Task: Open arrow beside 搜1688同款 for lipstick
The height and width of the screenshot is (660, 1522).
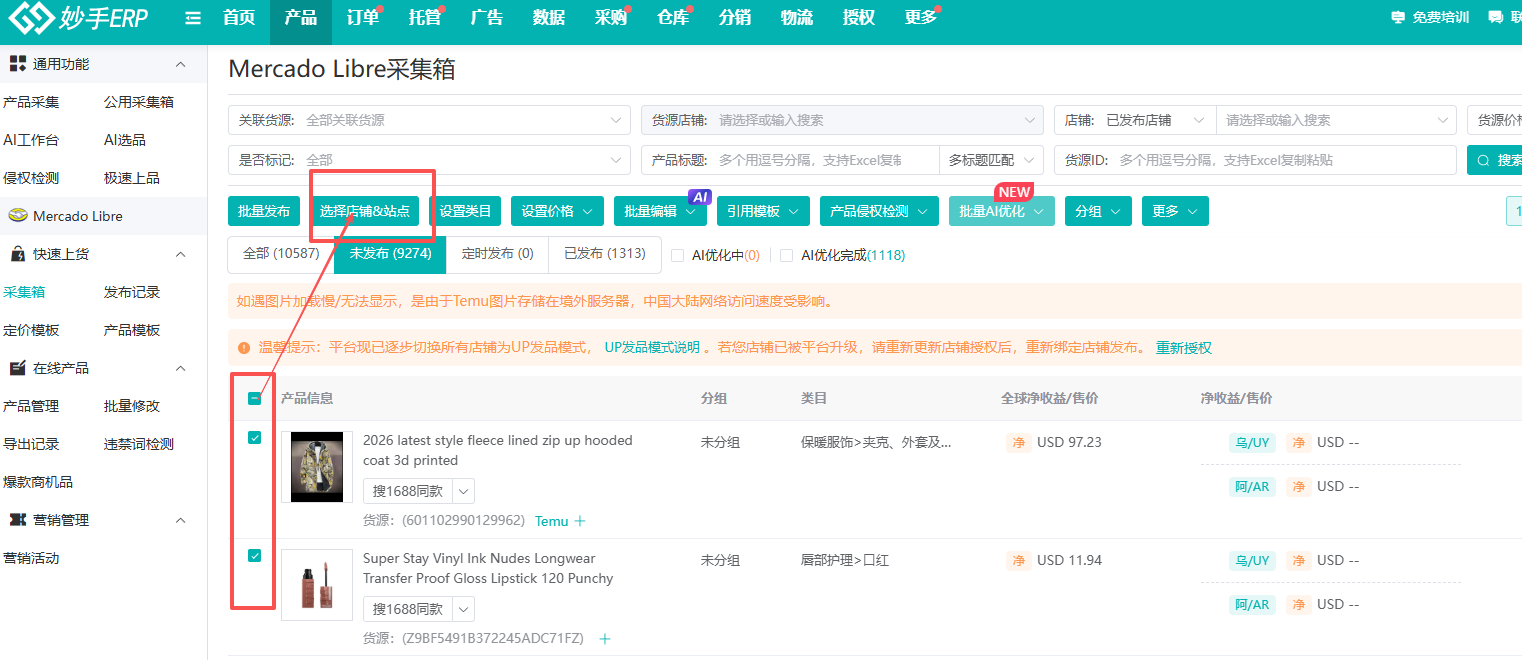Action: click(463, 609)
